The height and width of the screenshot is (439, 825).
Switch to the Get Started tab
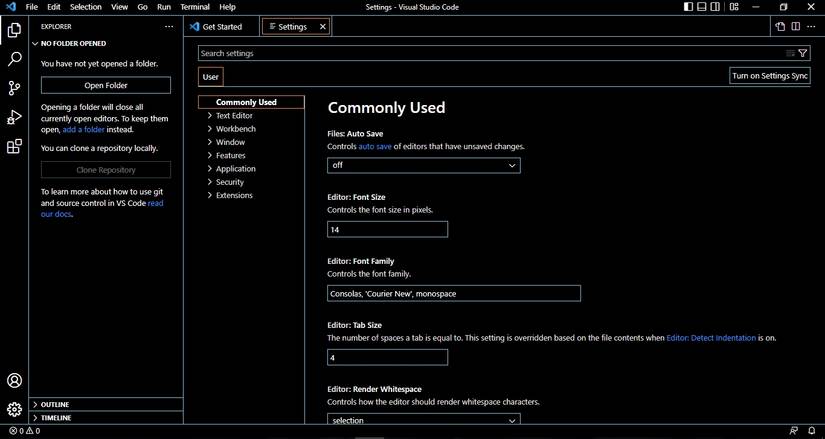pos(221,27)
